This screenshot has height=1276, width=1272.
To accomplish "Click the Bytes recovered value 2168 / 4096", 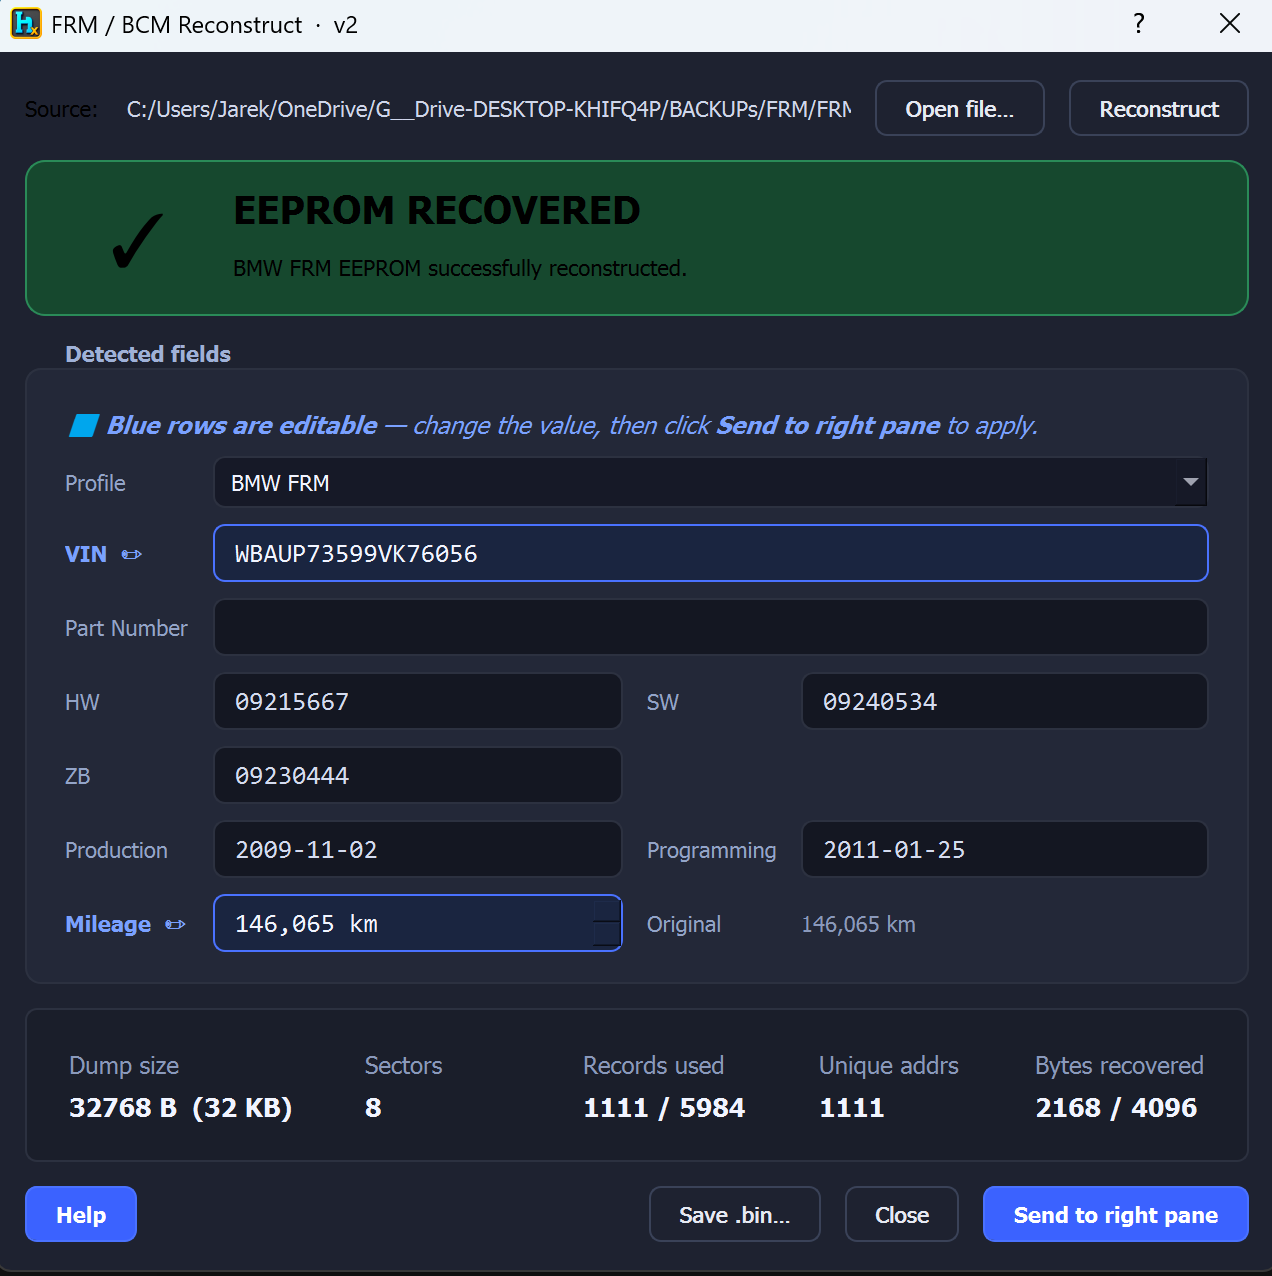I will point(1116,1108).
